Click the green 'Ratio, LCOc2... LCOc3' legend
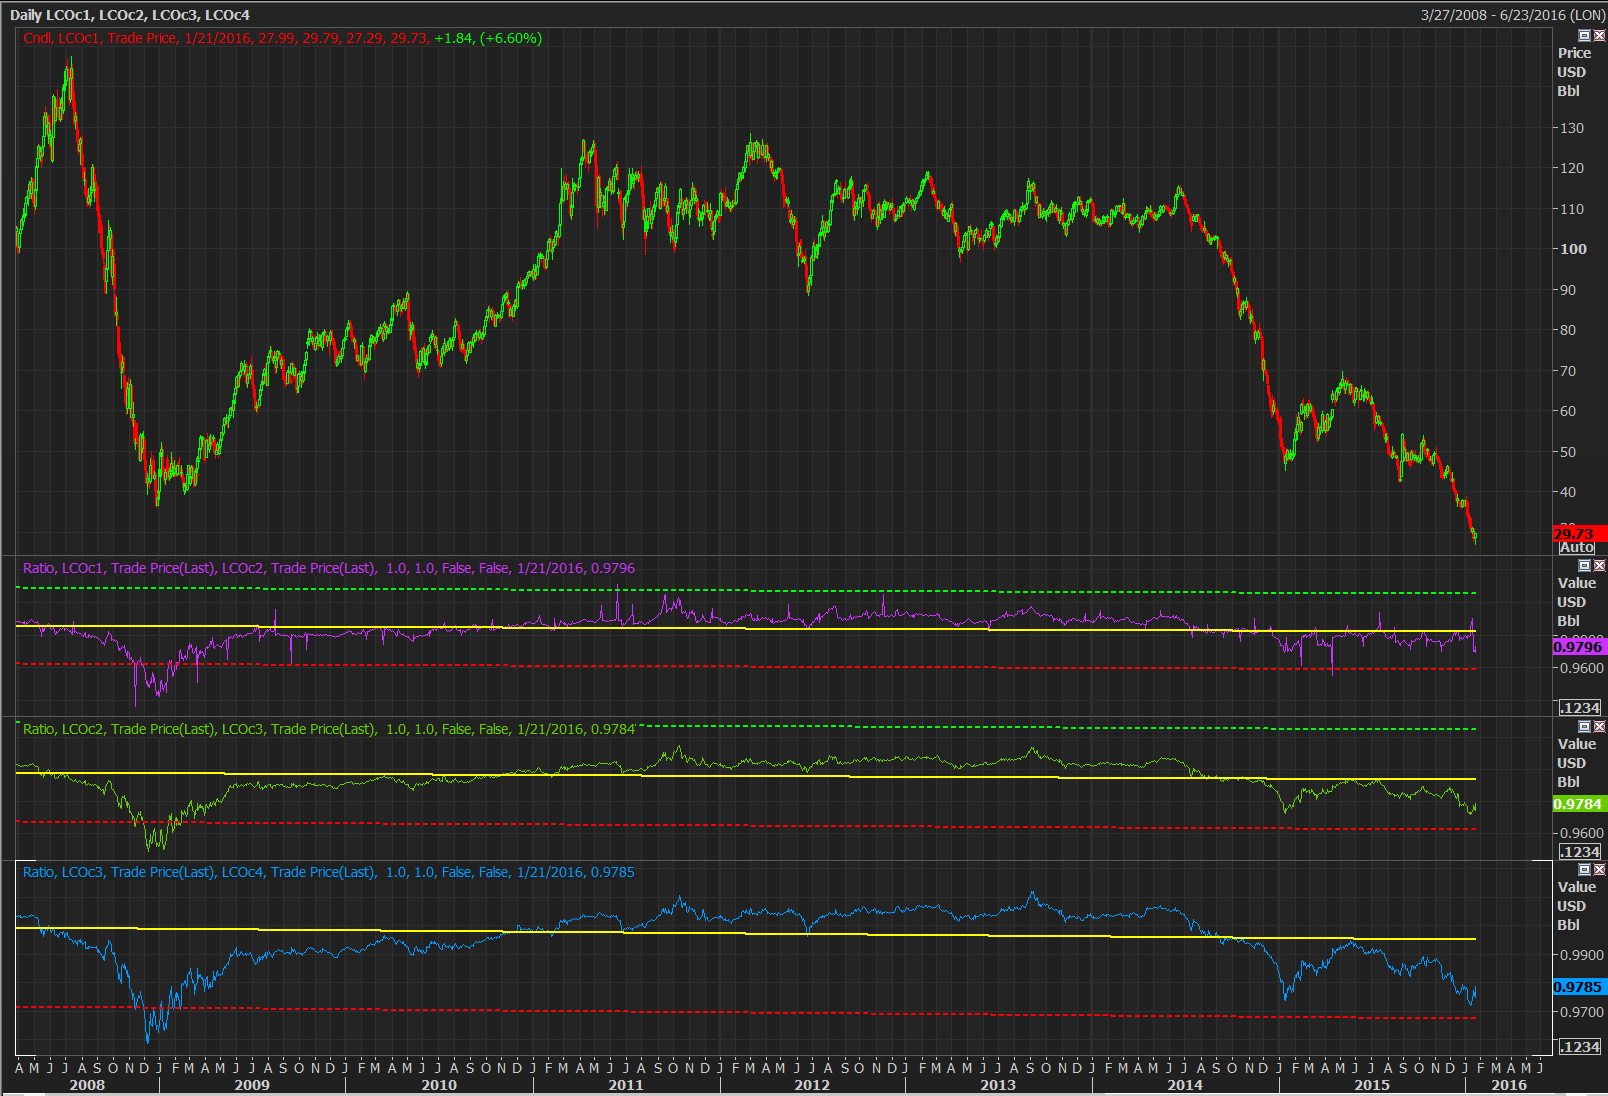1608x1096 pixels. [x=329, y=729]
